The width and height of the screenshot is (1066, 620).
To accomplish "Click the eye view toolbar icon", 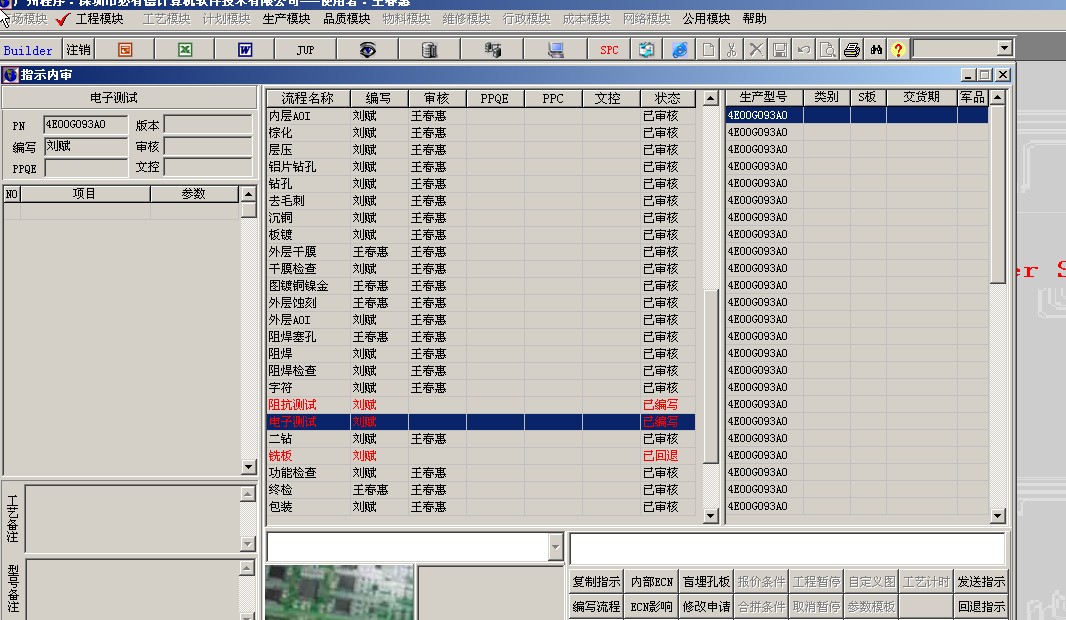I will tap(368, 50).
